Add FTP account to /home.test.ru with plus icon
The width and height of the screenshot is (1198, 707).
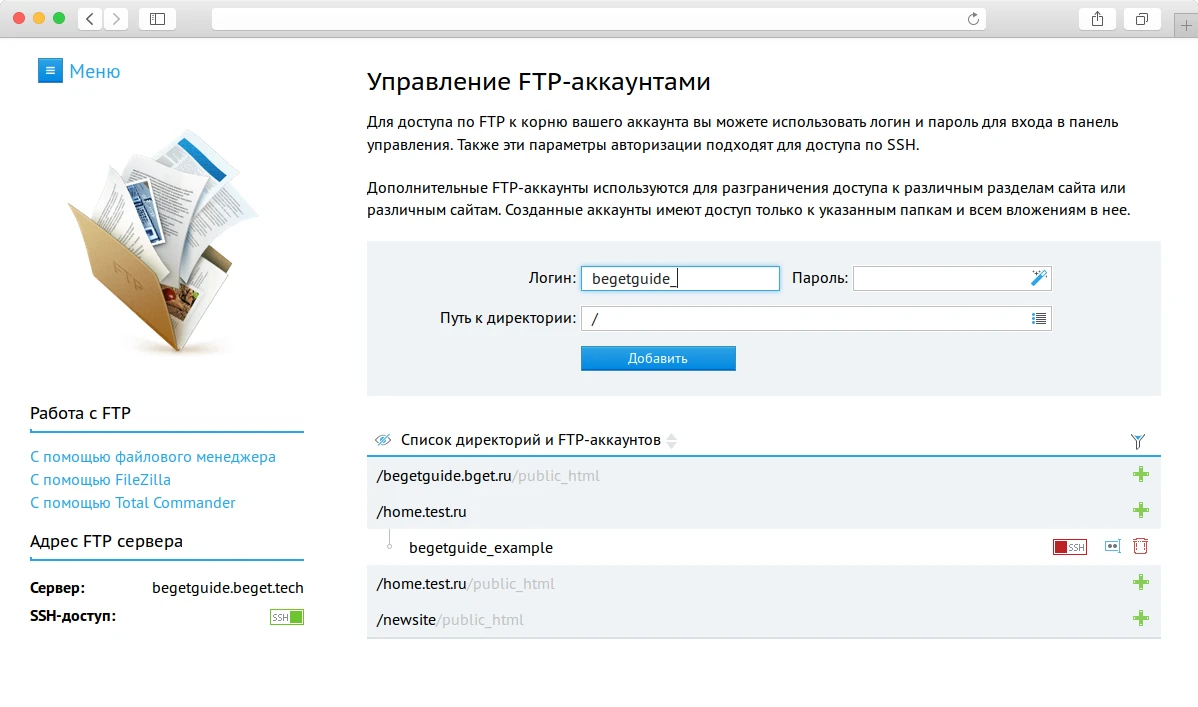pos(1140,510)
